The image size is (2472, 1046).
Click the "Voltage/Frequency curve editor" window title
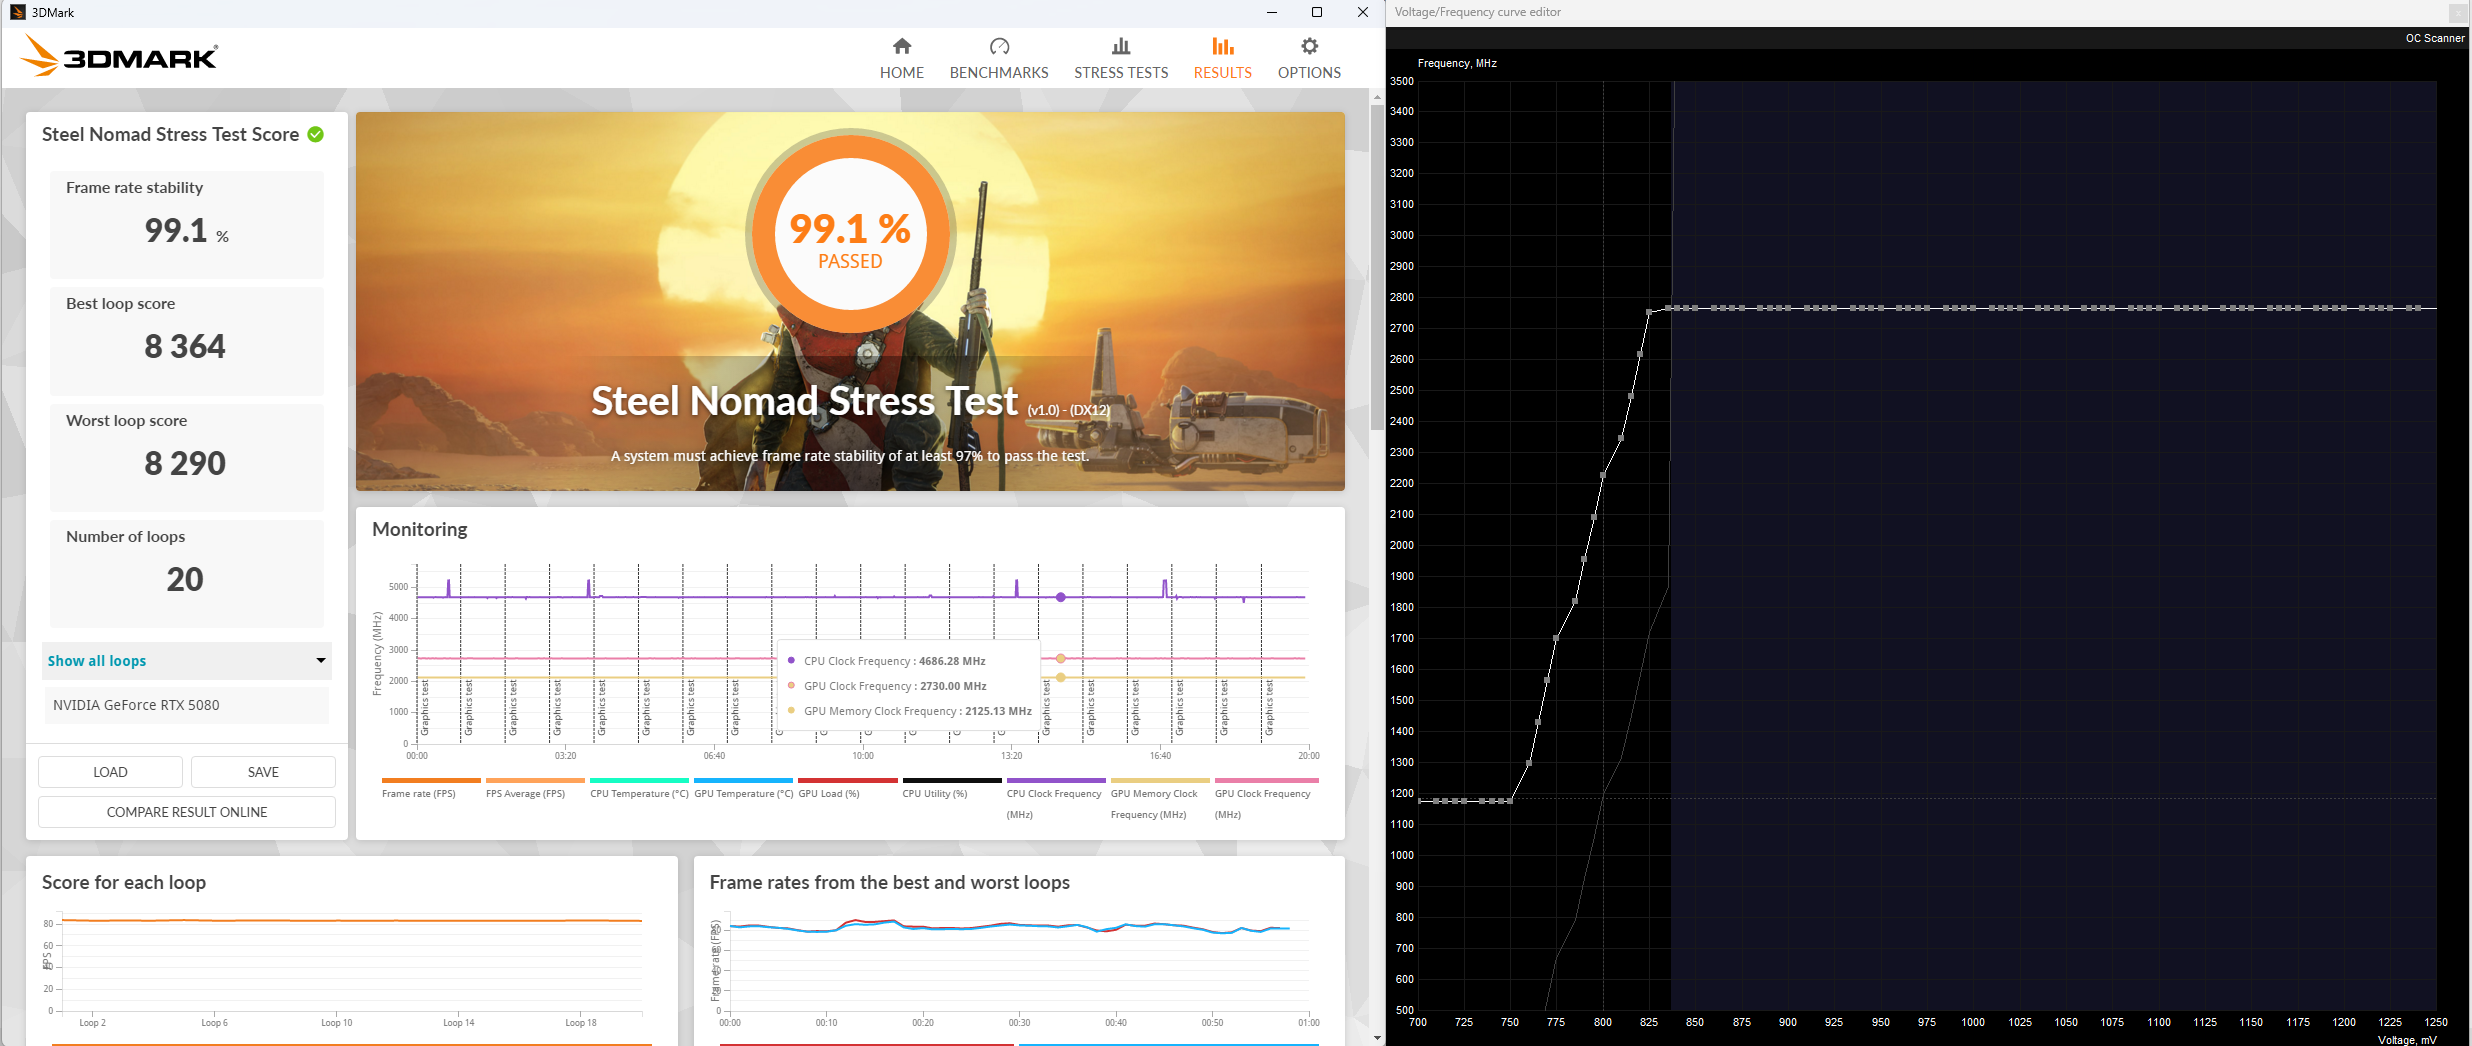[1478, 12]
